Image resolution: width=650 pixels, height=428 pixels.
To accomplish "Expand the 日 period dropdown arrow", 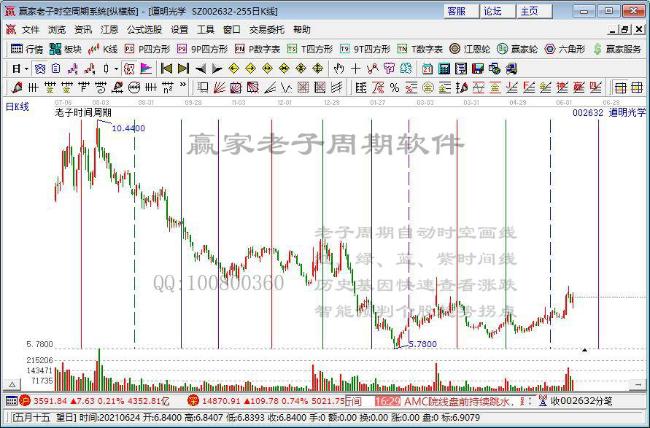I will point(27,69).
